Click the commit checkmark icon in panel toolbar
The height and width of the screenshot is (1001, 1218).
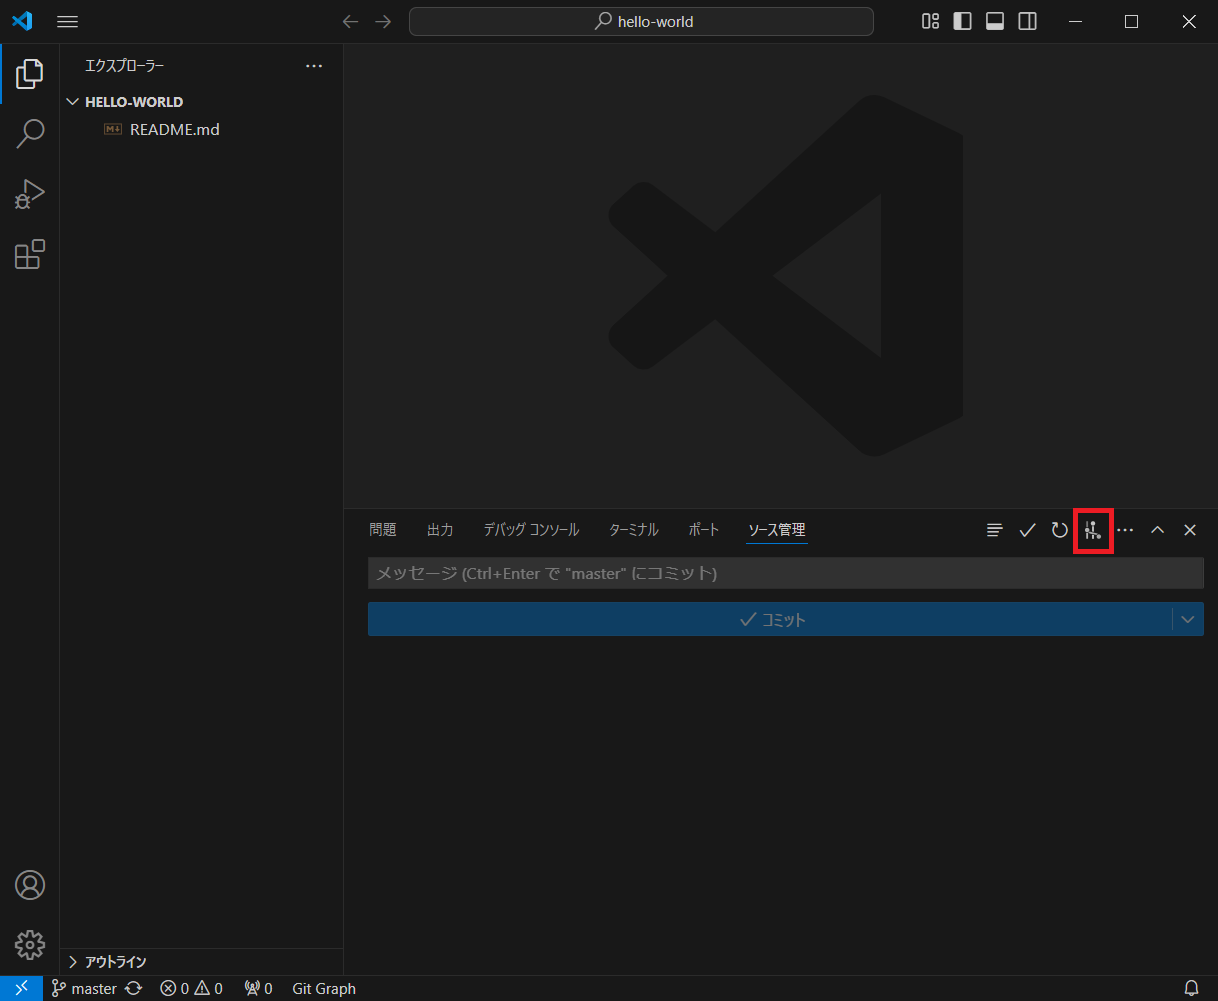tap(1027, 530)
